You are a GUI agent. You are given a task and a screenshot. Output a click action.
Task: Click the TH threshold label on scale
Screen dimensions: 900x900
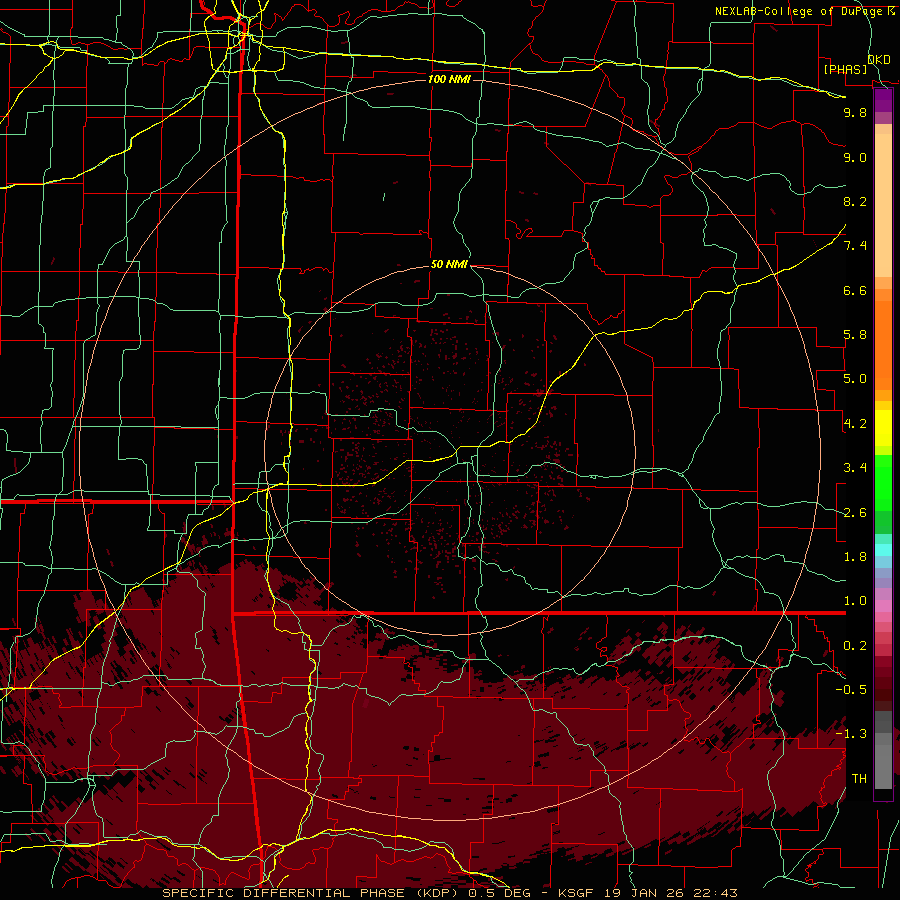pos(859,779)
